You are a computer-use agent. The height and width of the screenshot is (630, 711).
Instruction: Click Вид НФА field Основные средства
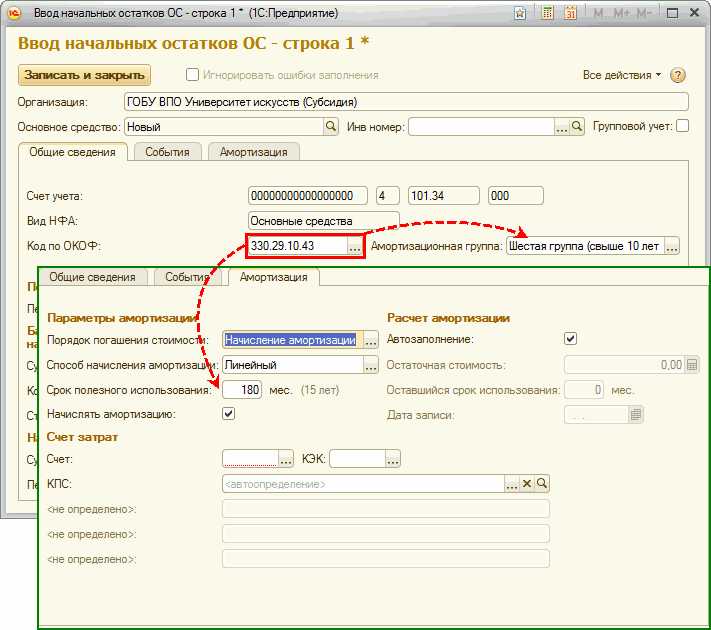[324, 221]
